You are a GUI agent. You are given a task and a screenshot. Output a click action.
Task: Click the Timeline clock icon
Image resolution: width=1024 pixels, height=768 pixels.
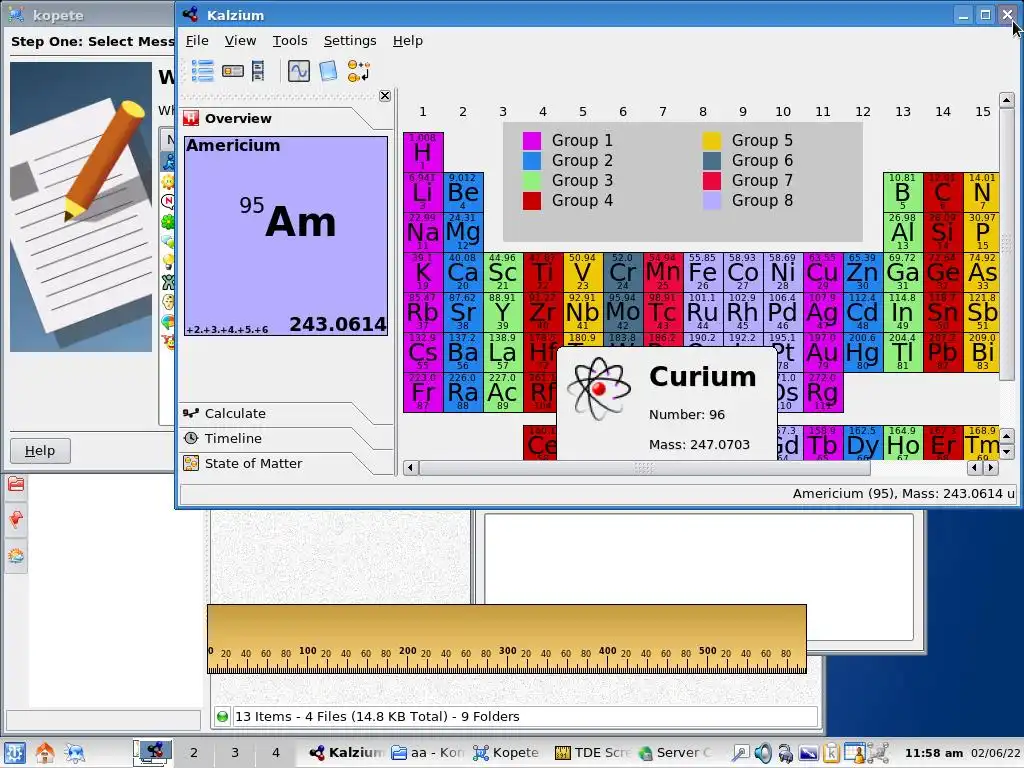(x=191, y=438)
